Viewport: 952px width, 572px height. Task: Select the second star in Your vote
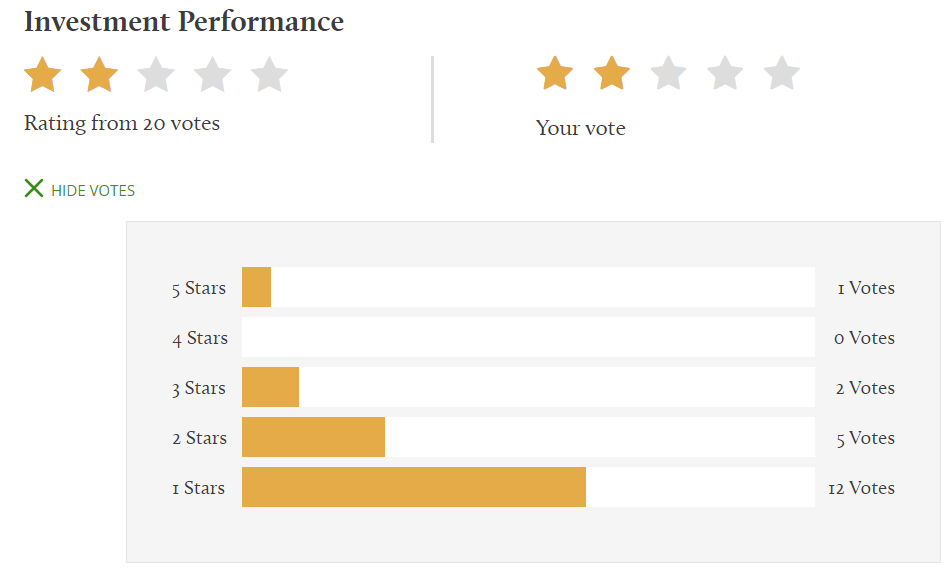pos(611,73)
